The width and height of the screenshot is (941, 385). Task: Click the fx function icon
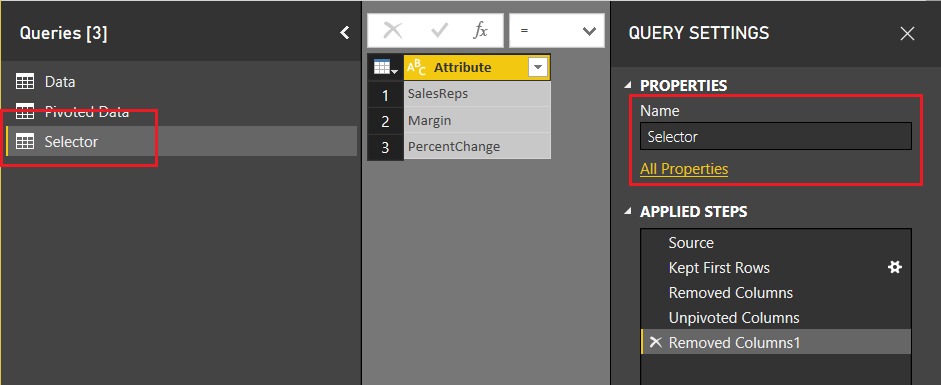pos(480,31)
